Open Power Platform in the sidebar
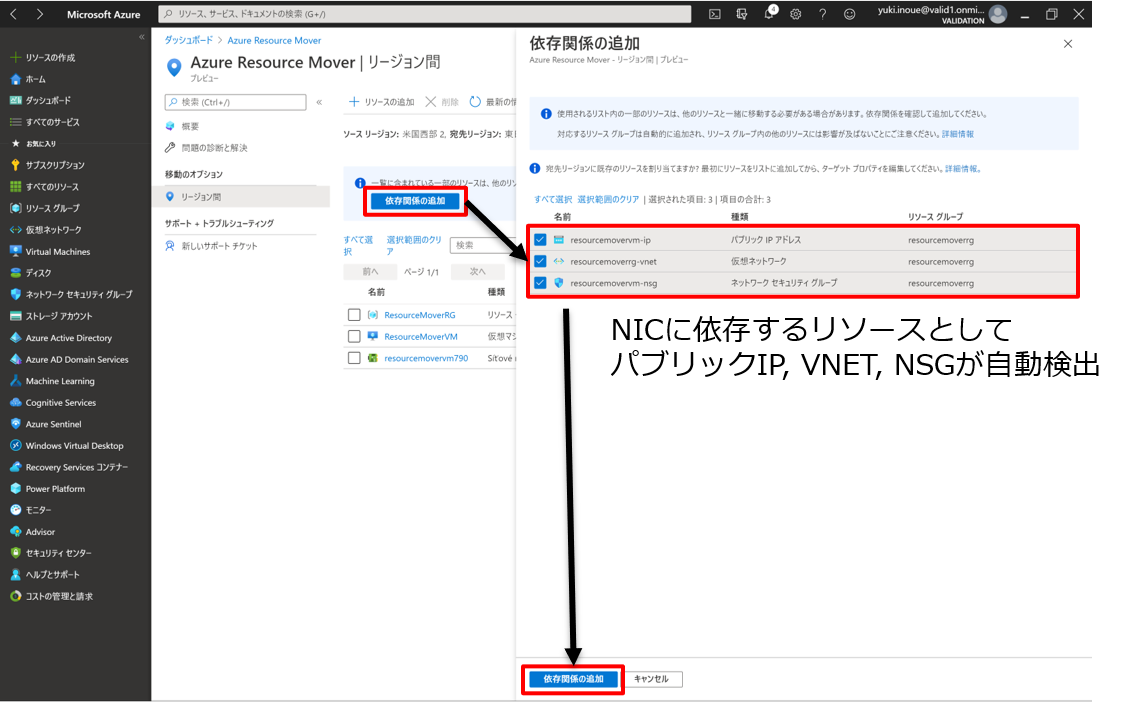1122x702 pixels. pos(48,489)
